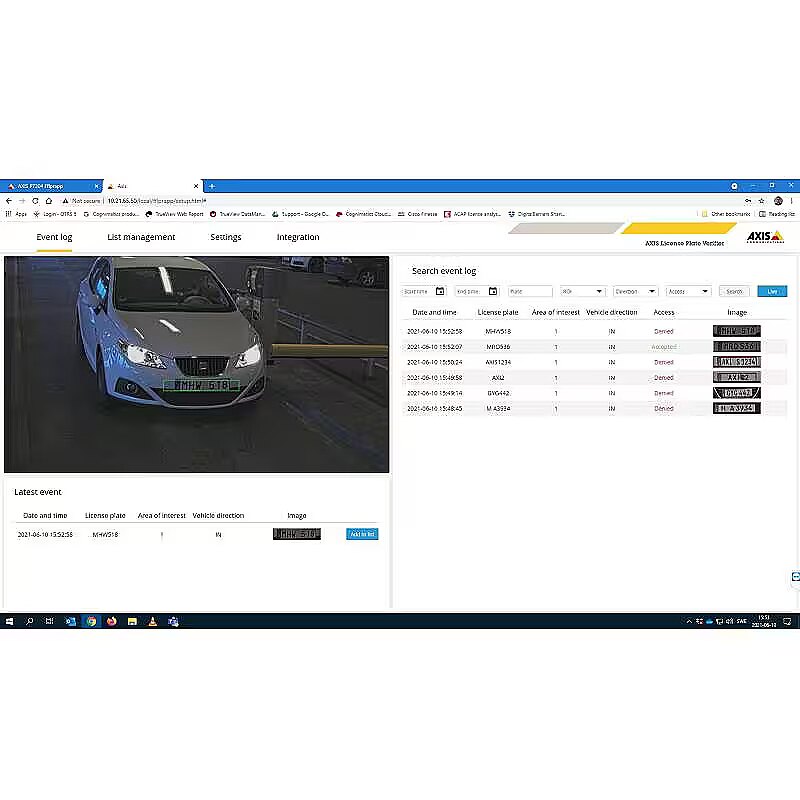Image resolution: width=800 pixels, height=800 pixels.
Task: Open the Integration tab
Action: pyautogui.click(x=298, y=237)
